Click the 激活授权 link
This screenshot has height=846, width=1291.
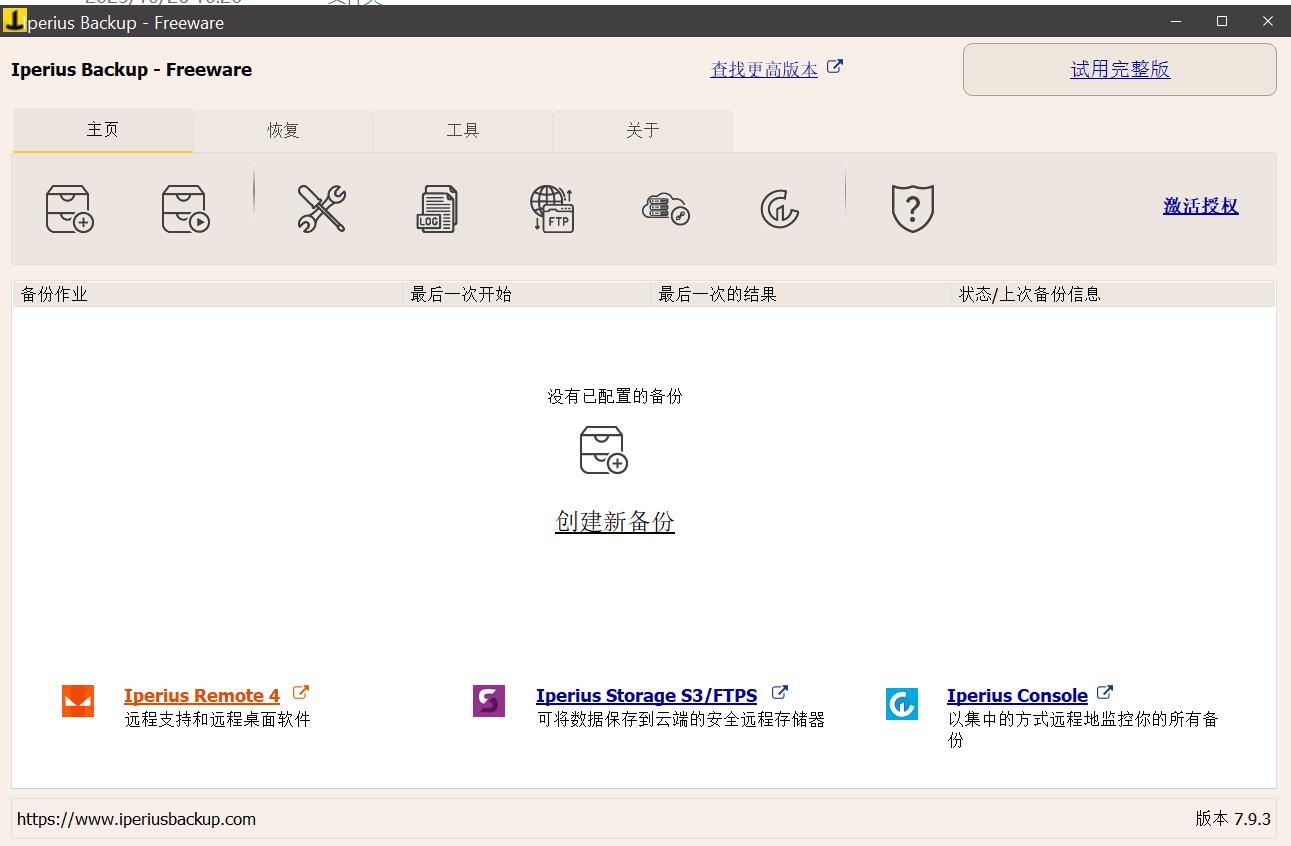1201,206
